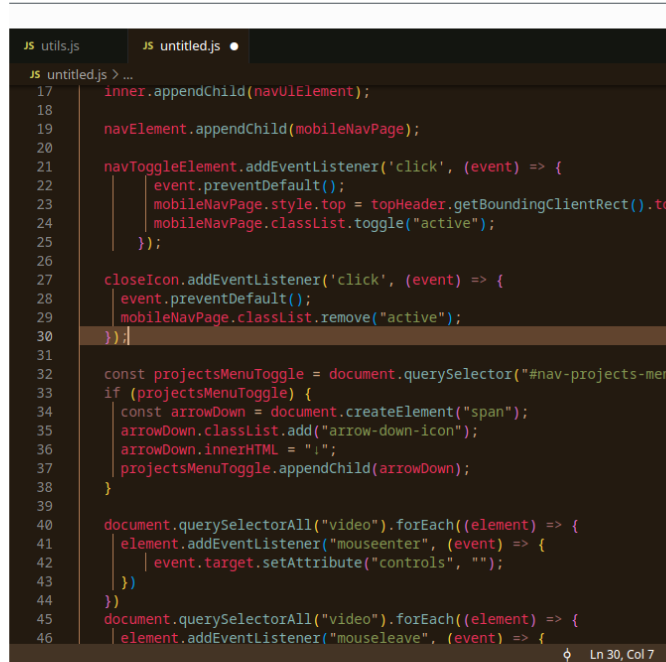666x662 pixels.
Task: Select line number 21 in the gutter
Action: click(45, 167)
